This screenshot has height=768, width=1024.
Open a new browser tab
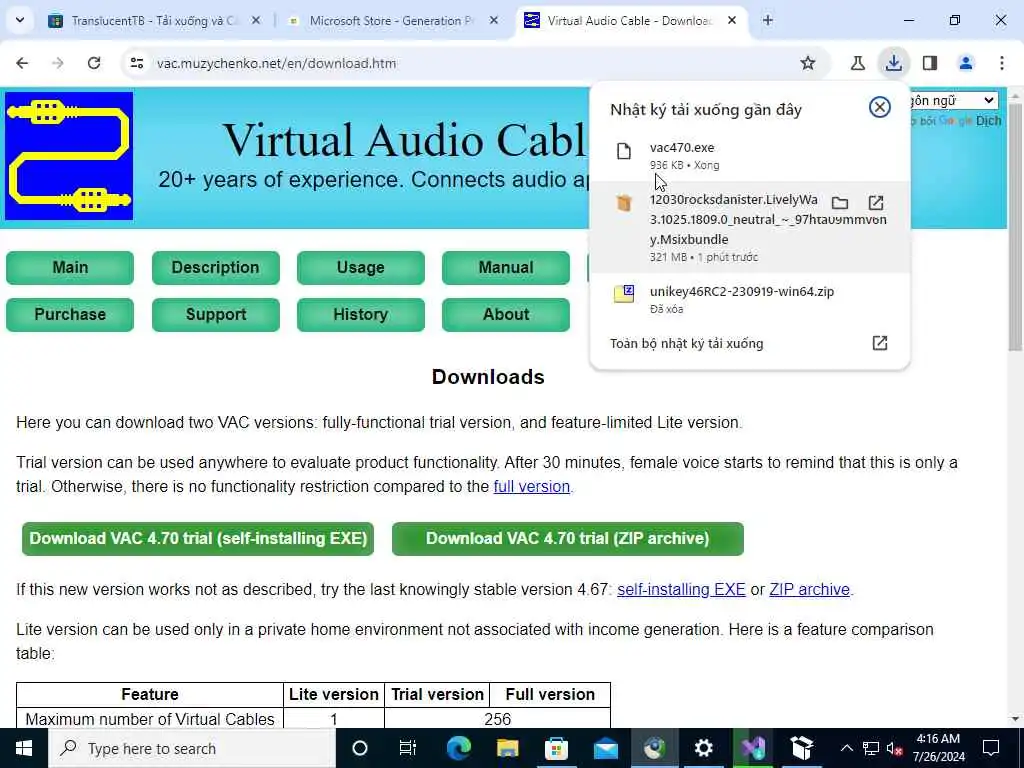pos(768,20)
